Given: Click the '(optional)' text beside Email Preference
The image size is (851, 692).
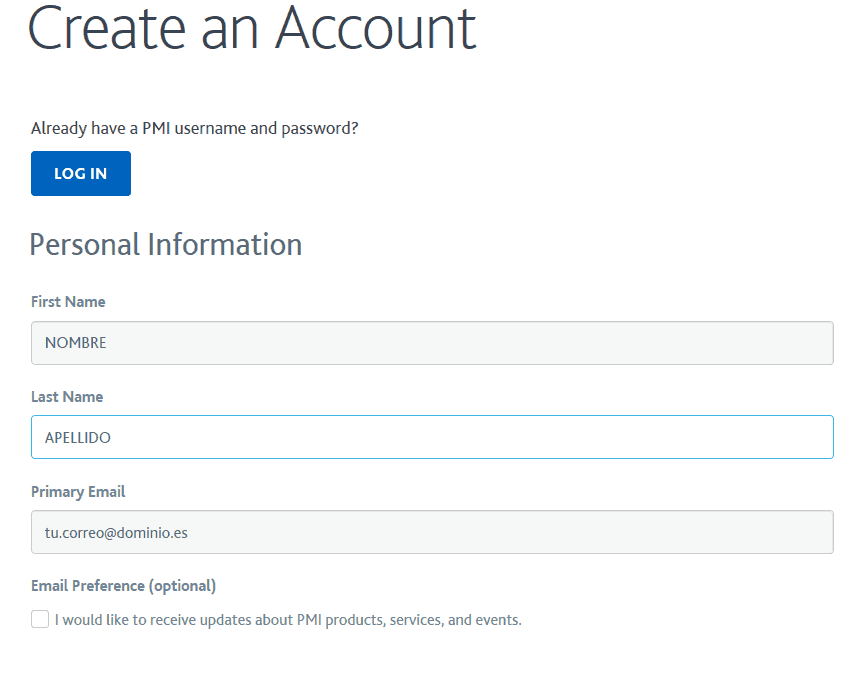Looking at the screenshot, I should tap(182, 586).
